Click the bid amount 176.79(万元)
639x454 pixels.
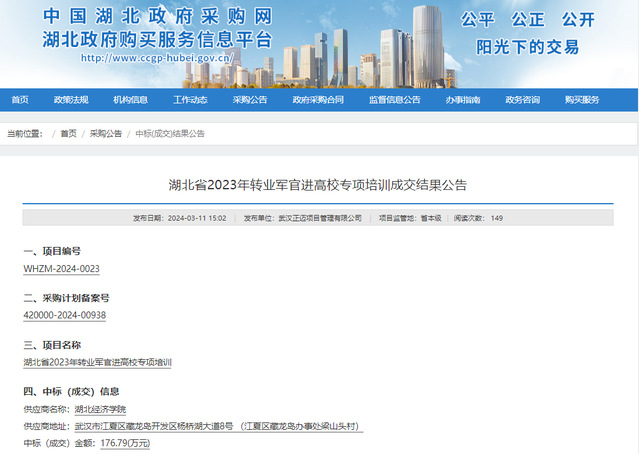[x=125, y=443]
